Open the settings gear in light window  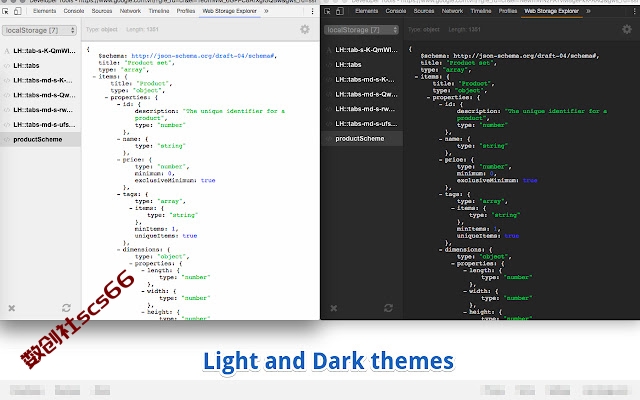(x=305, y=29)
